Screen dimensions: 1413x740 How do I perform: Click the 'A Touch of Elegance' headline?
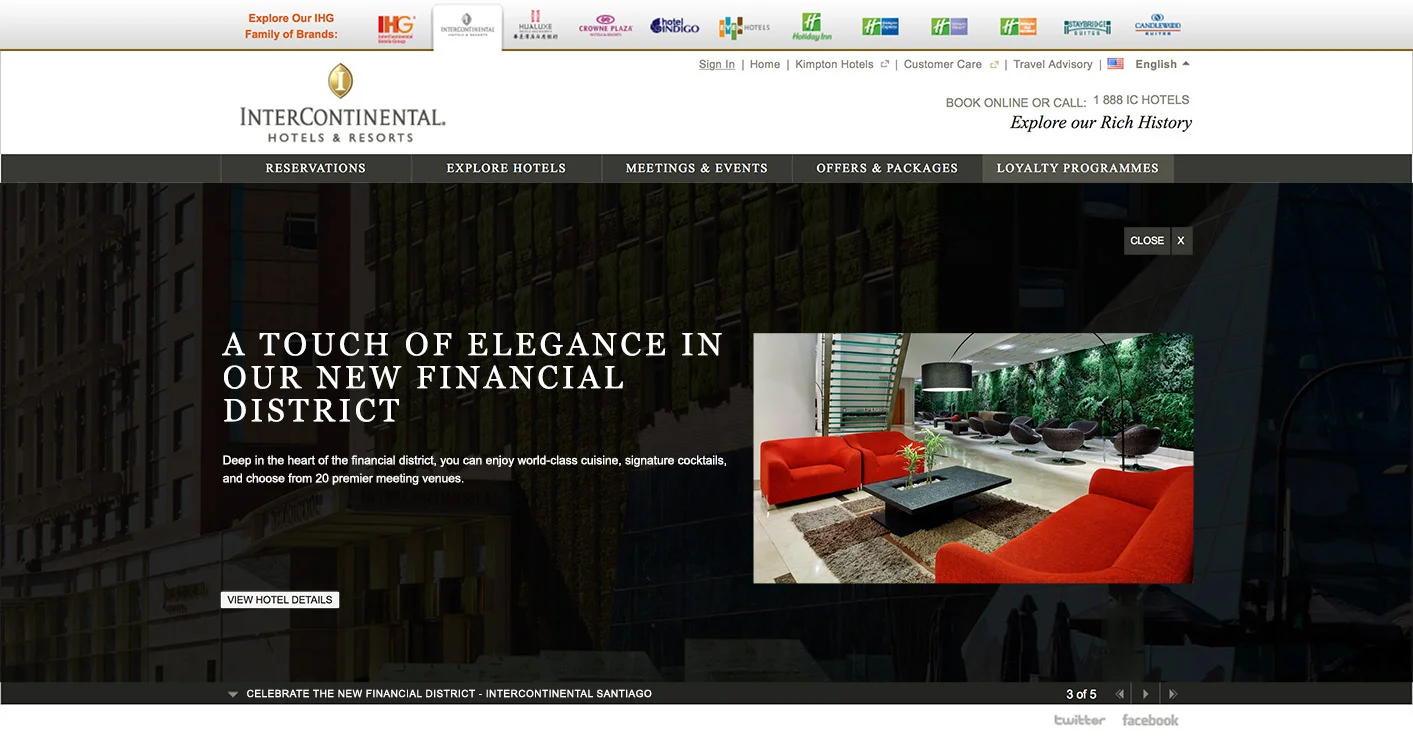click(x=473, y=377)
